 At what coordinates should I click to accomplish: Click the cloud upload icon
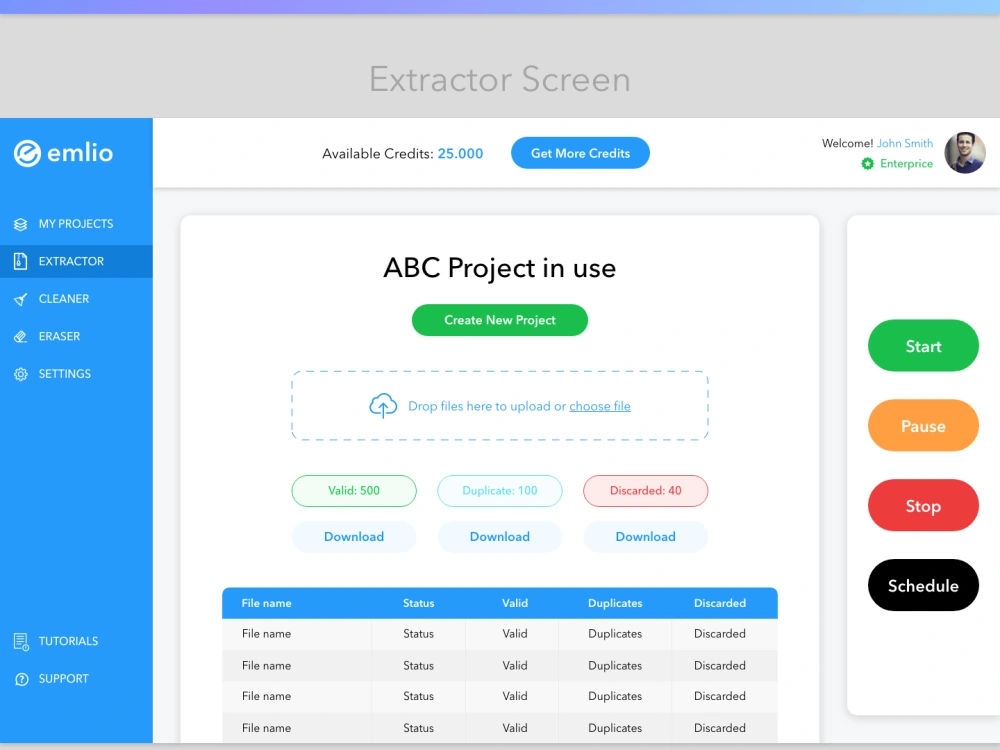click(x=383, y=406)
